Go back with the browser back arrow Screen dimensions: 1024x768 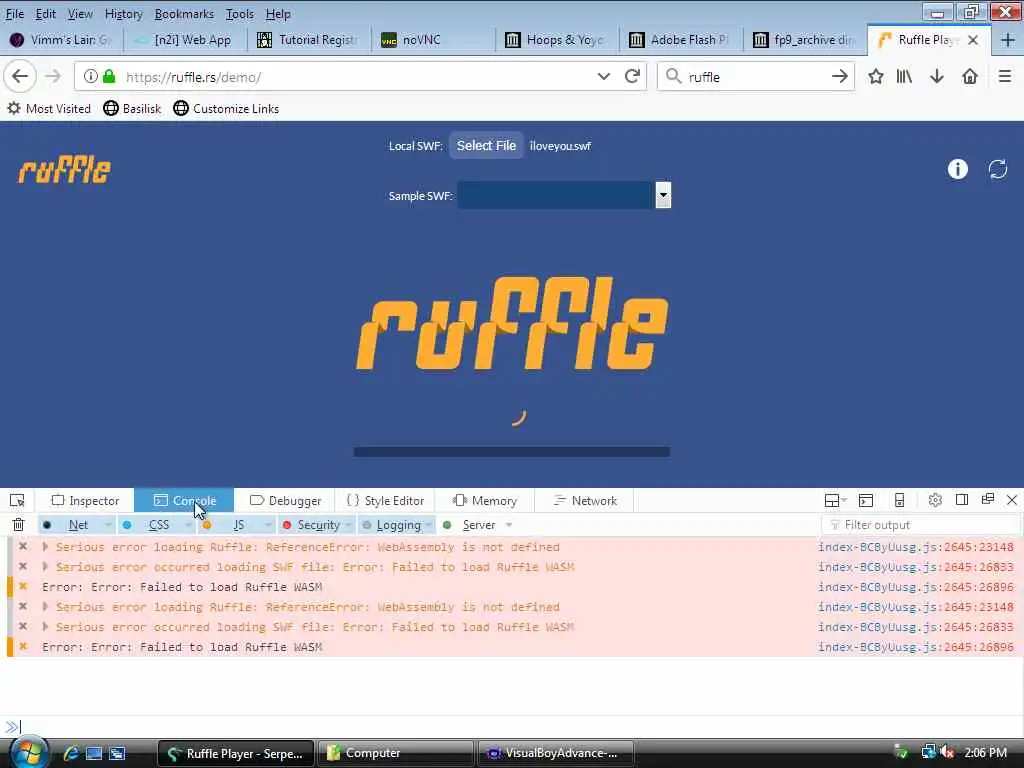20,76
